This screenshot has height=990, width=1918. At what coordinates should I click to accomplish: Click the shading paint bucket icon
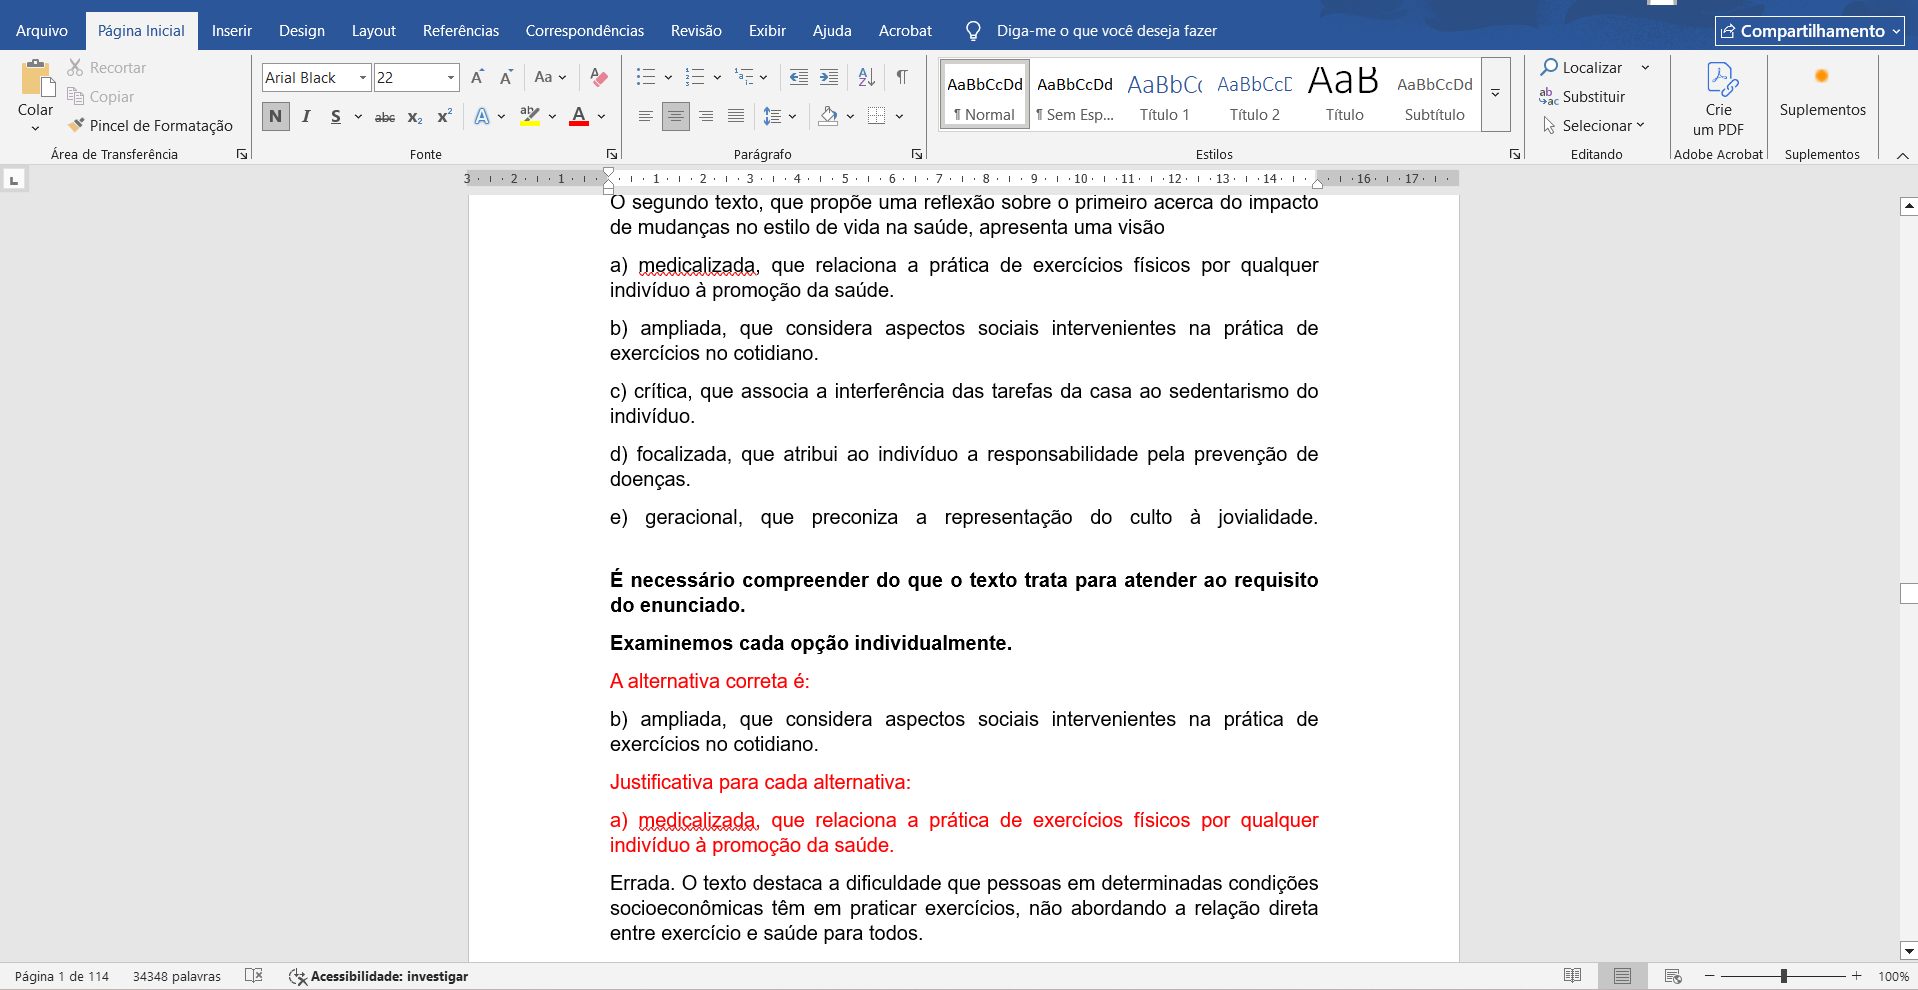tap(828, 116)
